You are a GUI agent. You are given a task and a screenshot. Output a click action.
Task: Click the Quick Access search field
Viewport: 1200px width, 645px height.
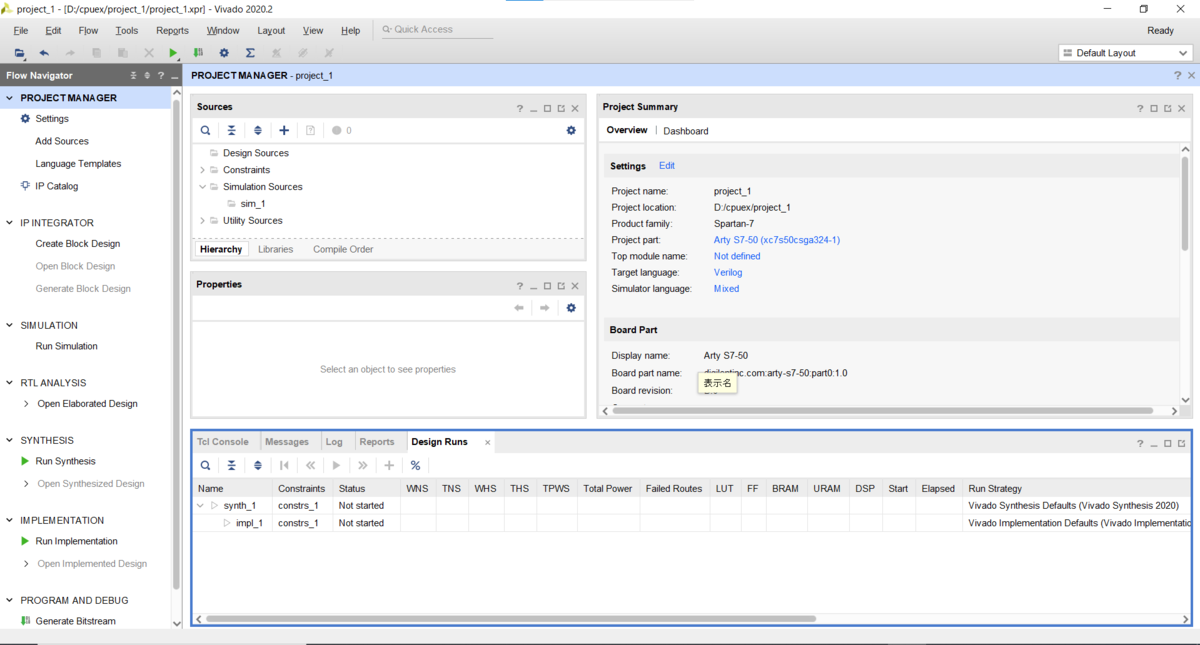[437, 30]
